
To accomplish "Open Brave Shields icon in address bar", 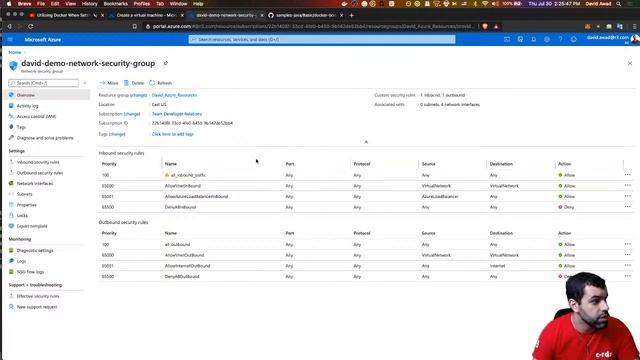I will pyautogui.click(x=485, y=27).
